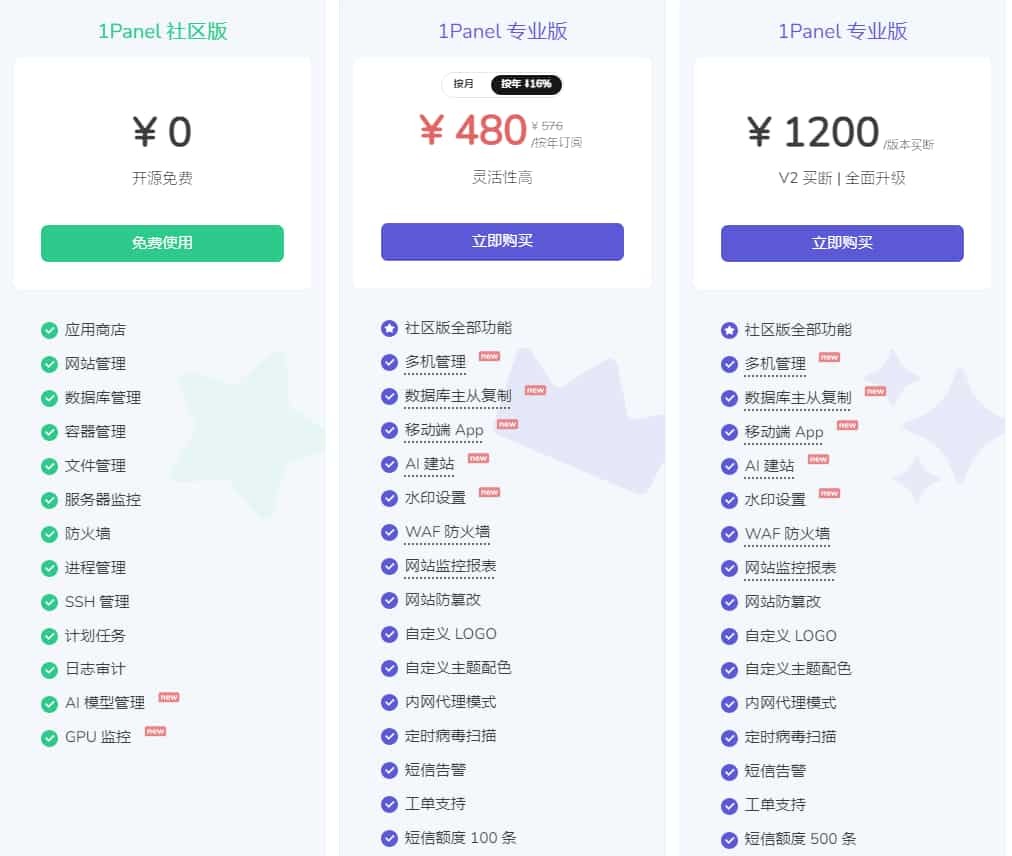Image resolution: width=1012 pixels, height=856 pixels.
Task: Click the new badge beside AI 模型管理
Action: click(x=169, y=698)
